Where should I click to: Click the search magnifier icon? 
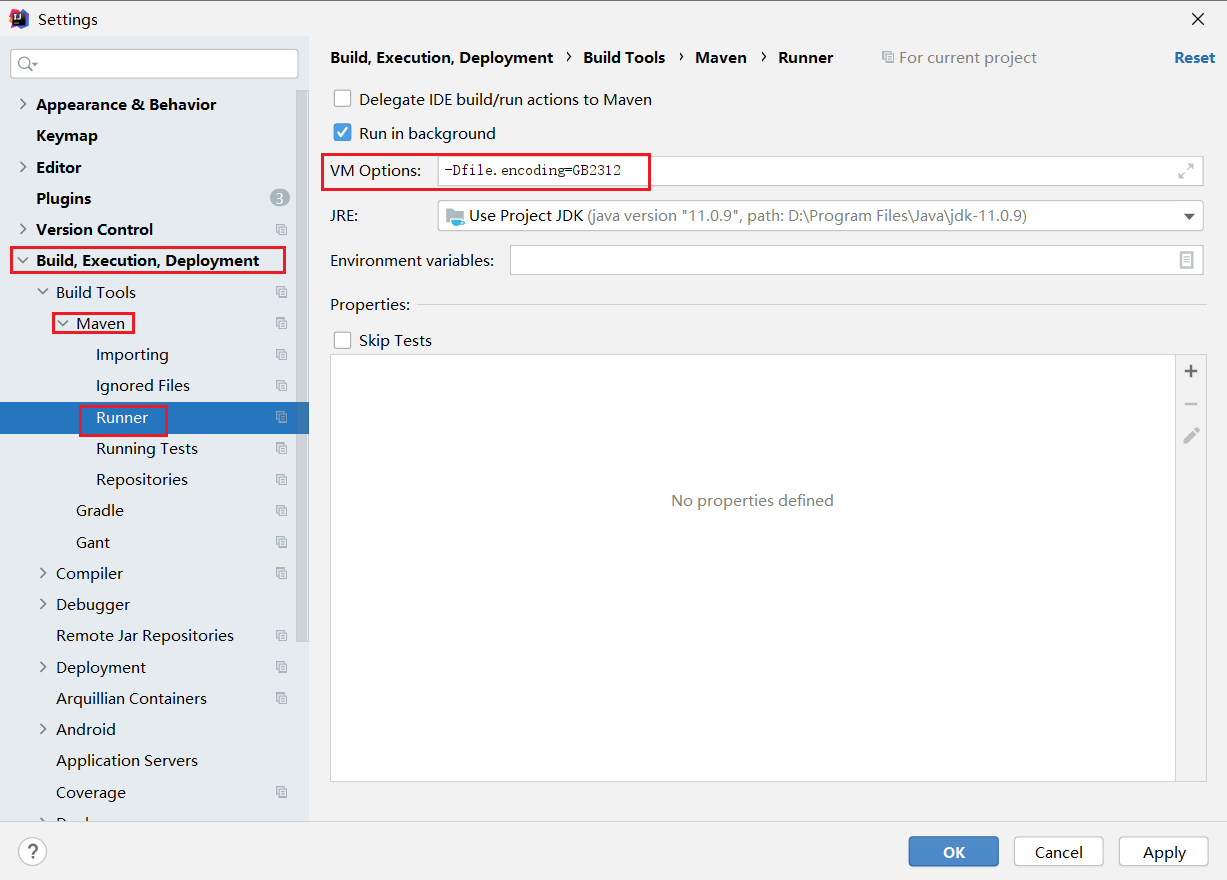27,64
